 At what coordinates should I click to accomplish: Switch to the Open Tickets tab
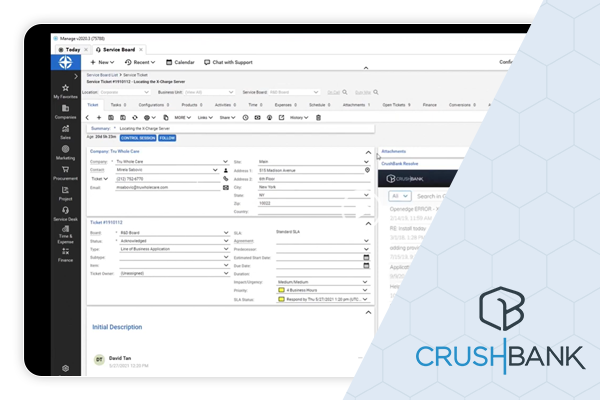(396, 104)
